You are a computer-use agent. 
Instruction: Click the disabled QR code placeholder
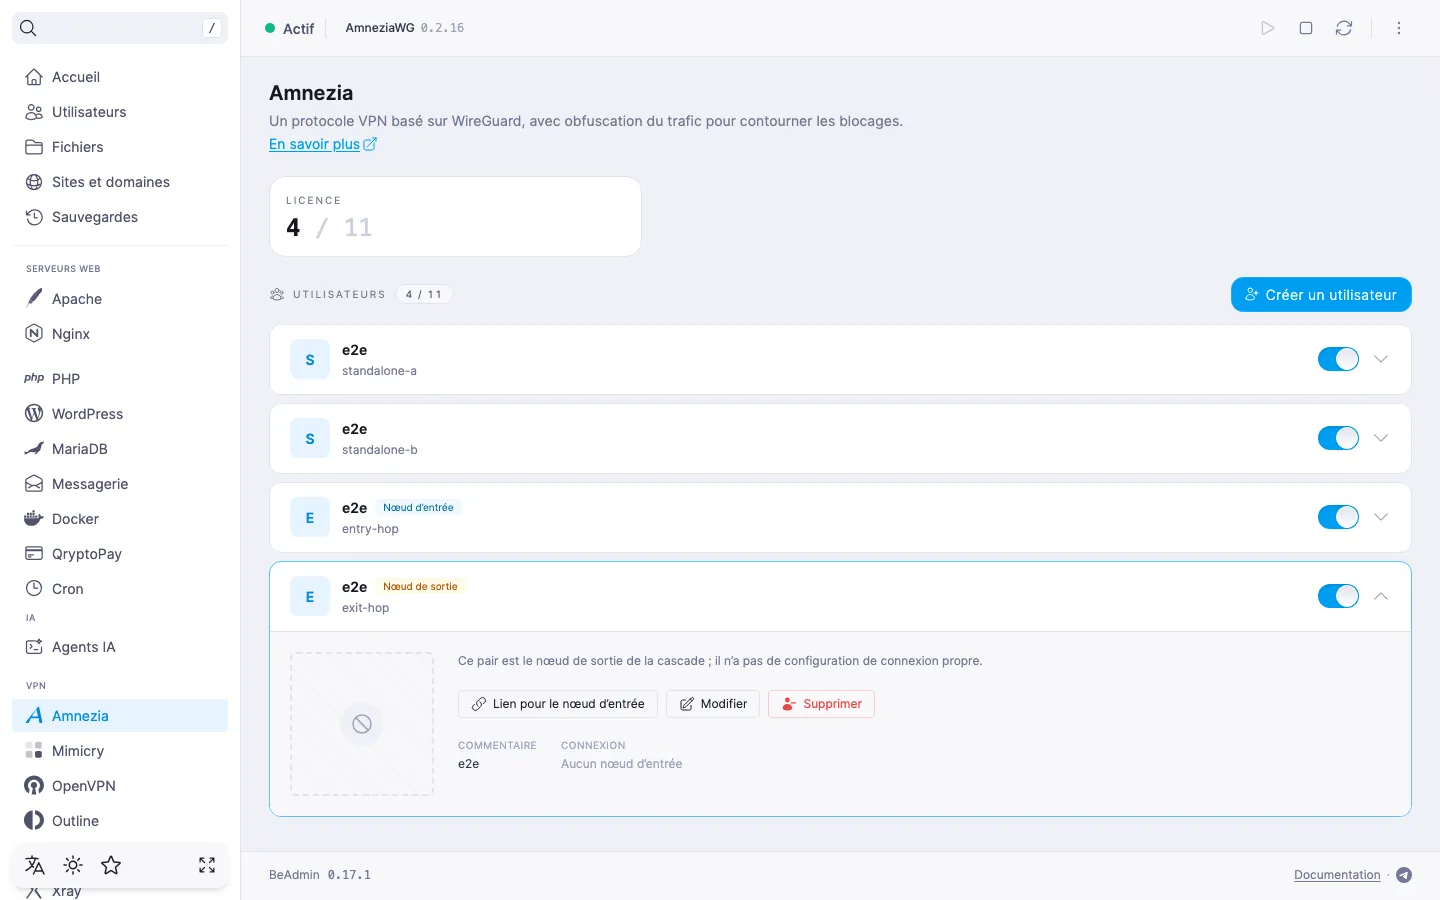coord(362,724)
